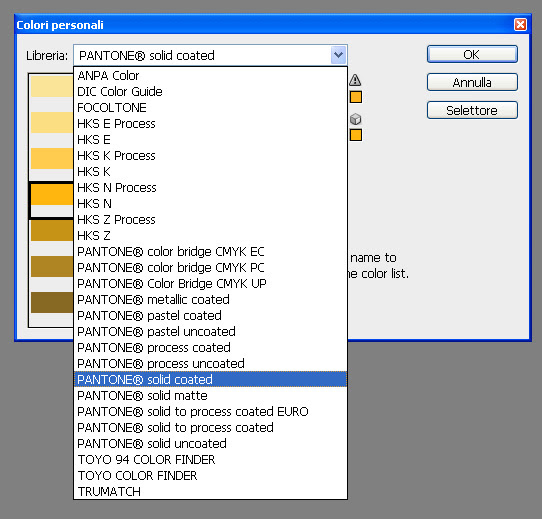Choose the TOYO COLOR FINDER entry
542x519 pixels.
click(210, 475)
